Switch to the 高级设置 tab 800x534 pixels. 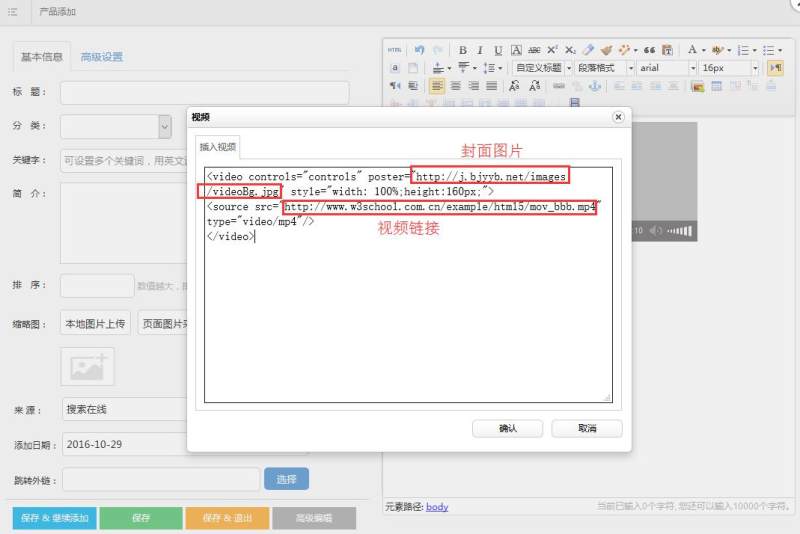102,57
